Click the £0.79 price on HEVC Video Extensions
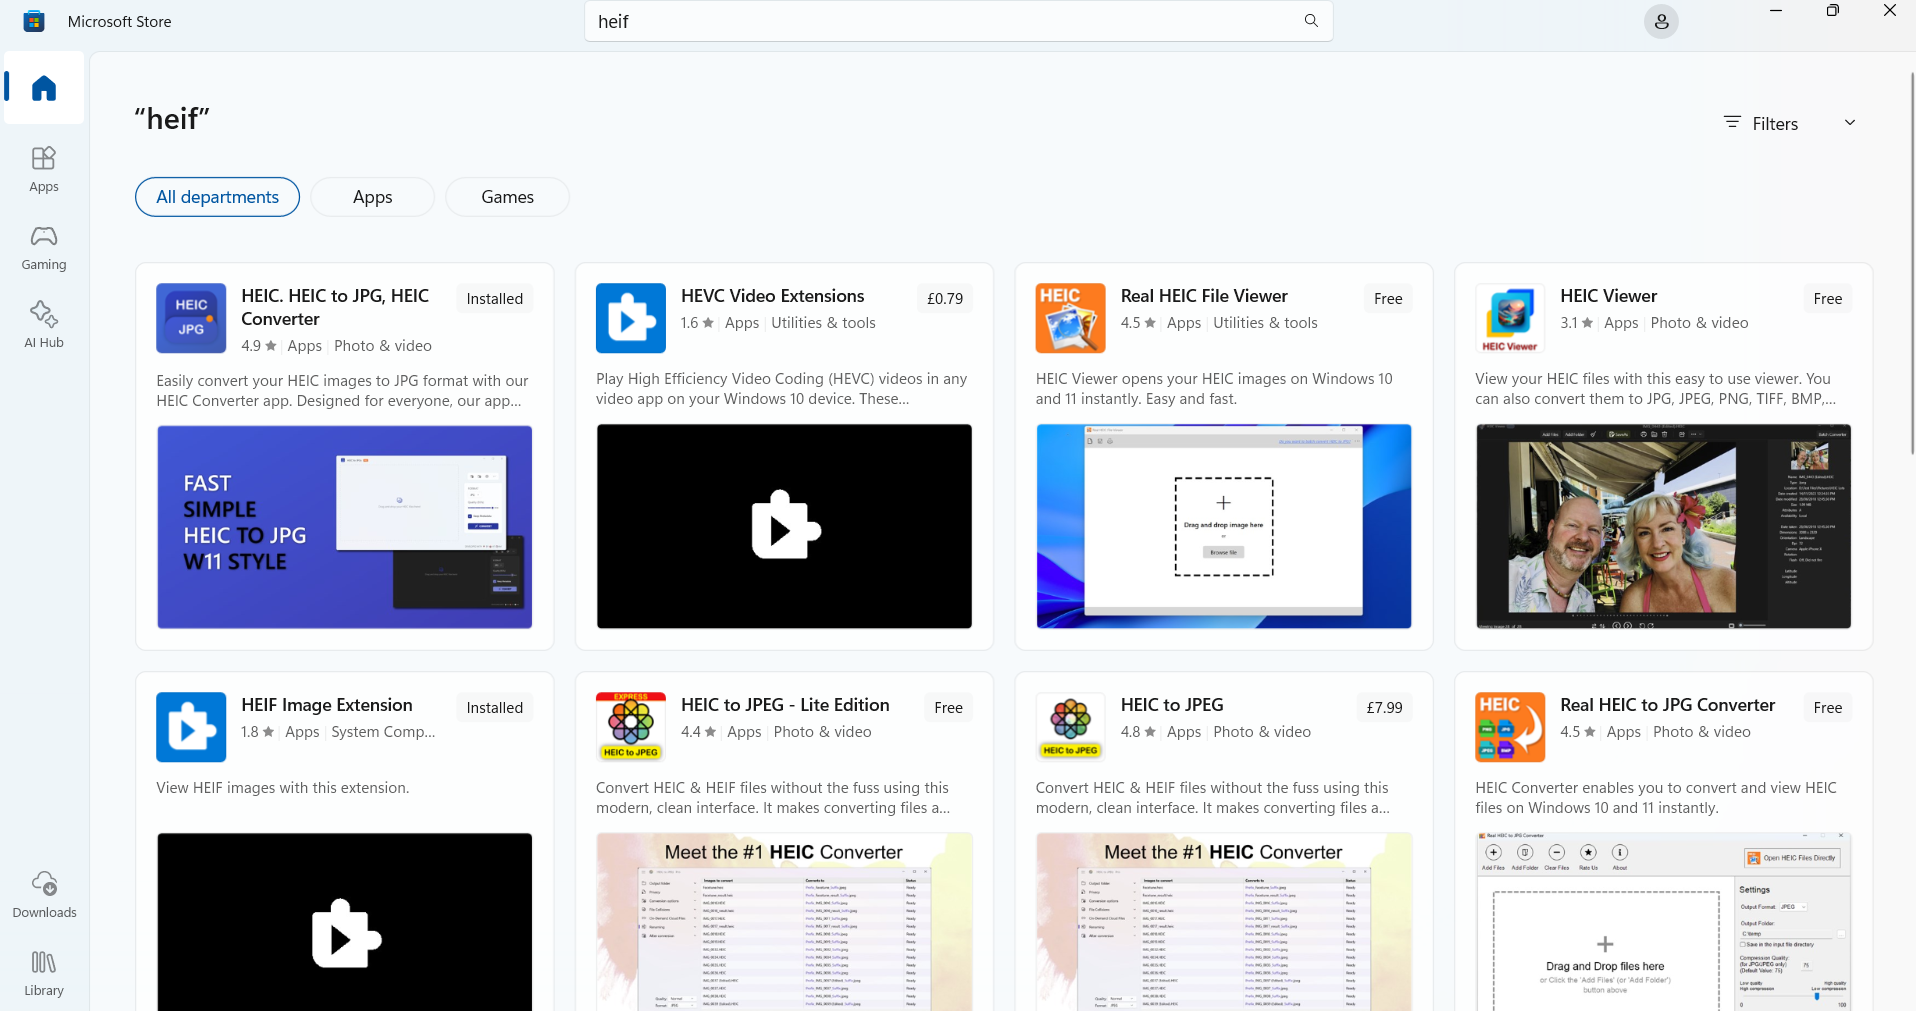The image size is (1916, 1011). pos(945,299)
